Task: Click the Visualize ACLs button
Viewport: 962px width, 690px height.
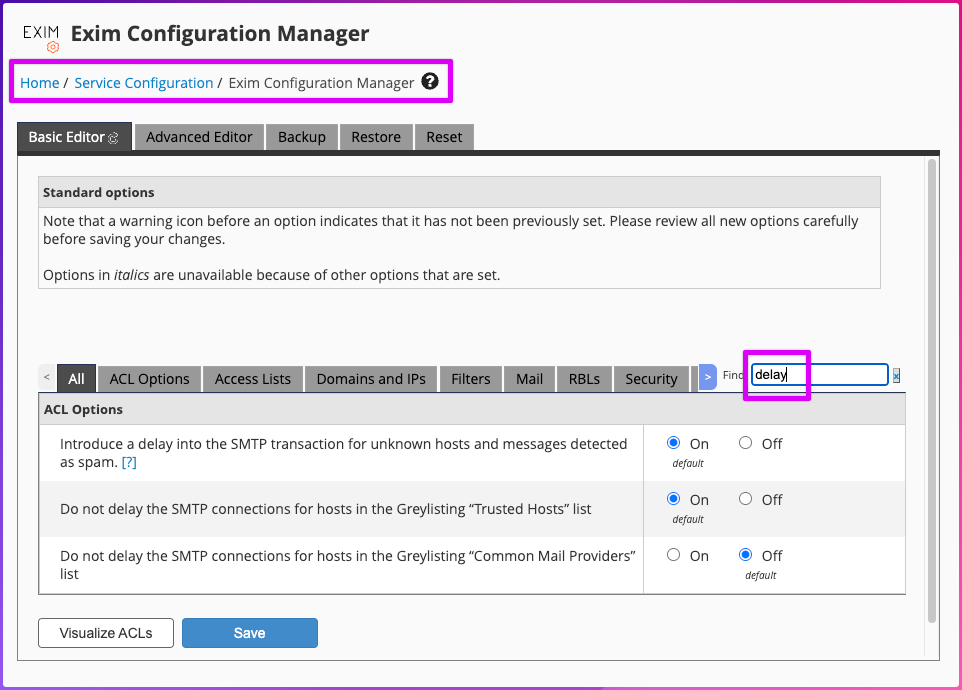Action: coord(106,632)
